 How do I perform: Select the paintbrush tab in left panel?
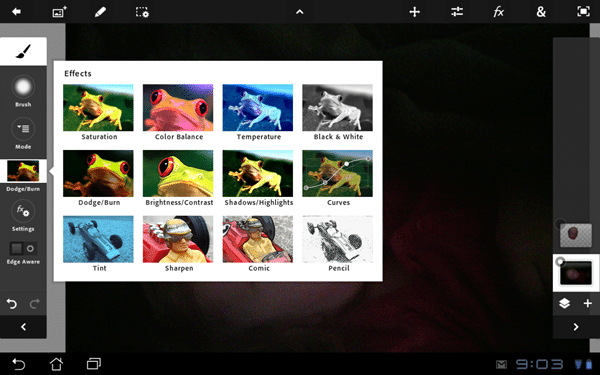click(23, 51)
